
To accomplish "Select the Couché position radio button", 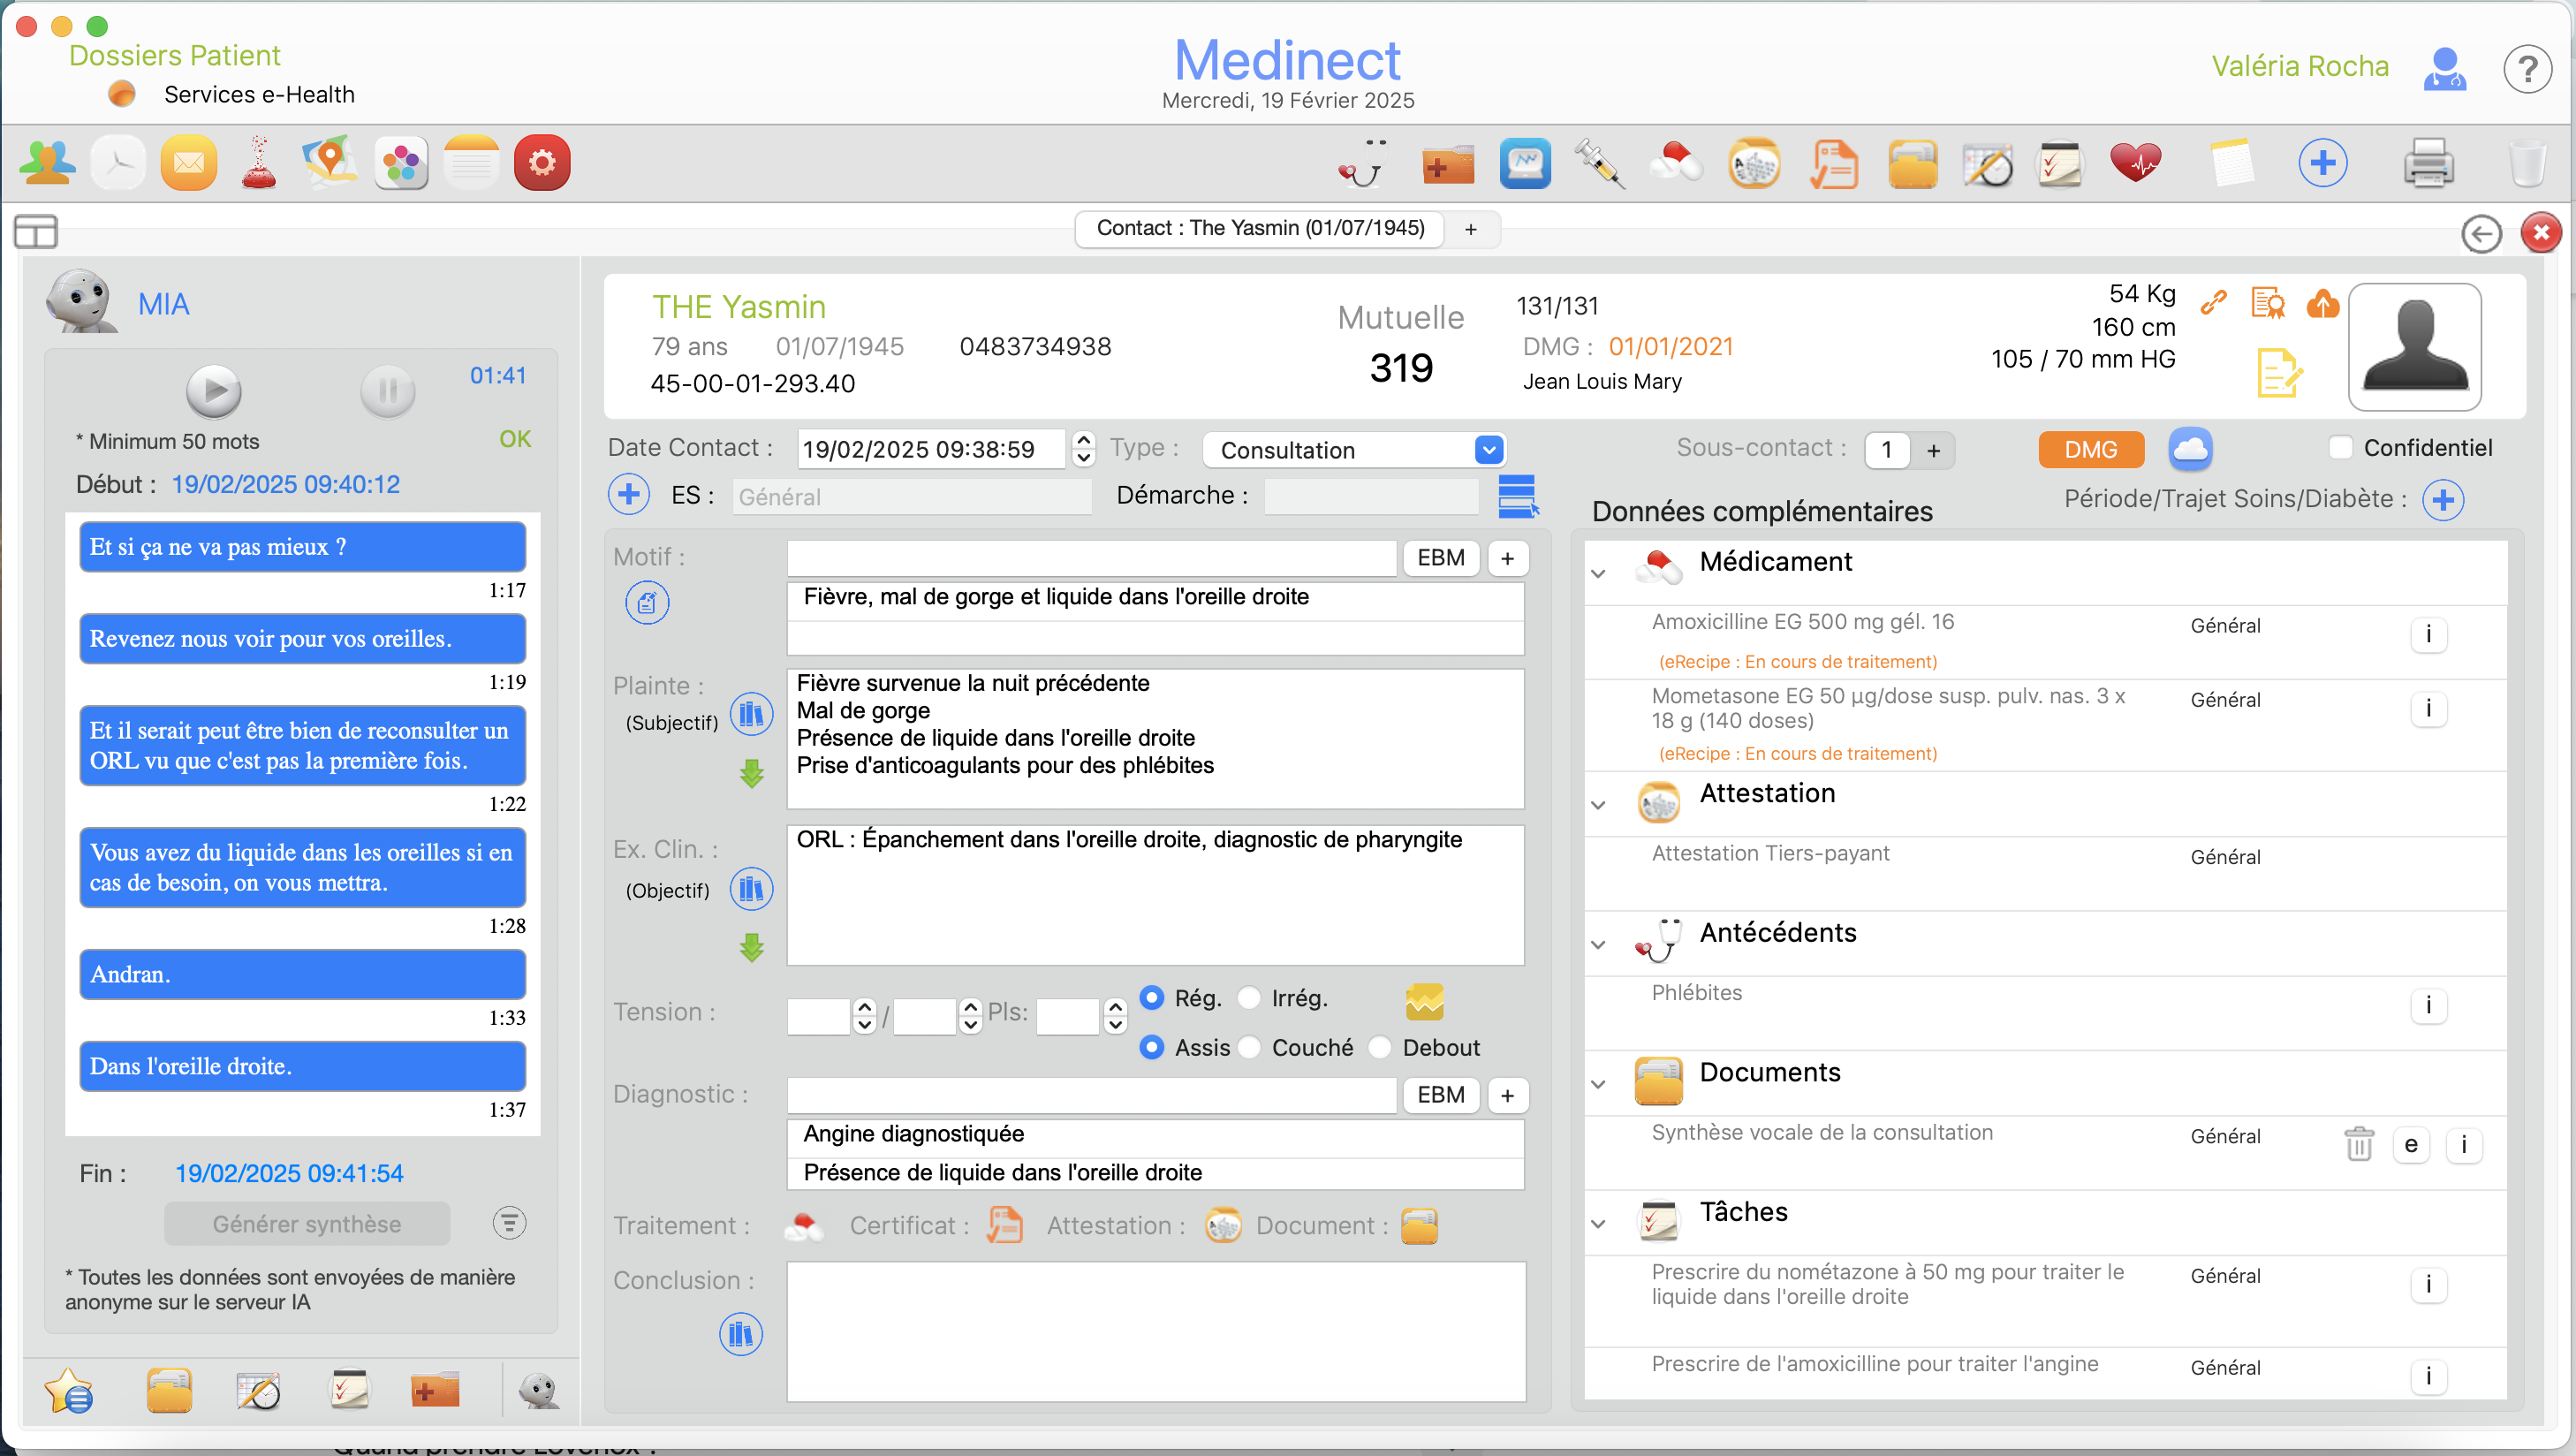I will coord(1249,1047).
